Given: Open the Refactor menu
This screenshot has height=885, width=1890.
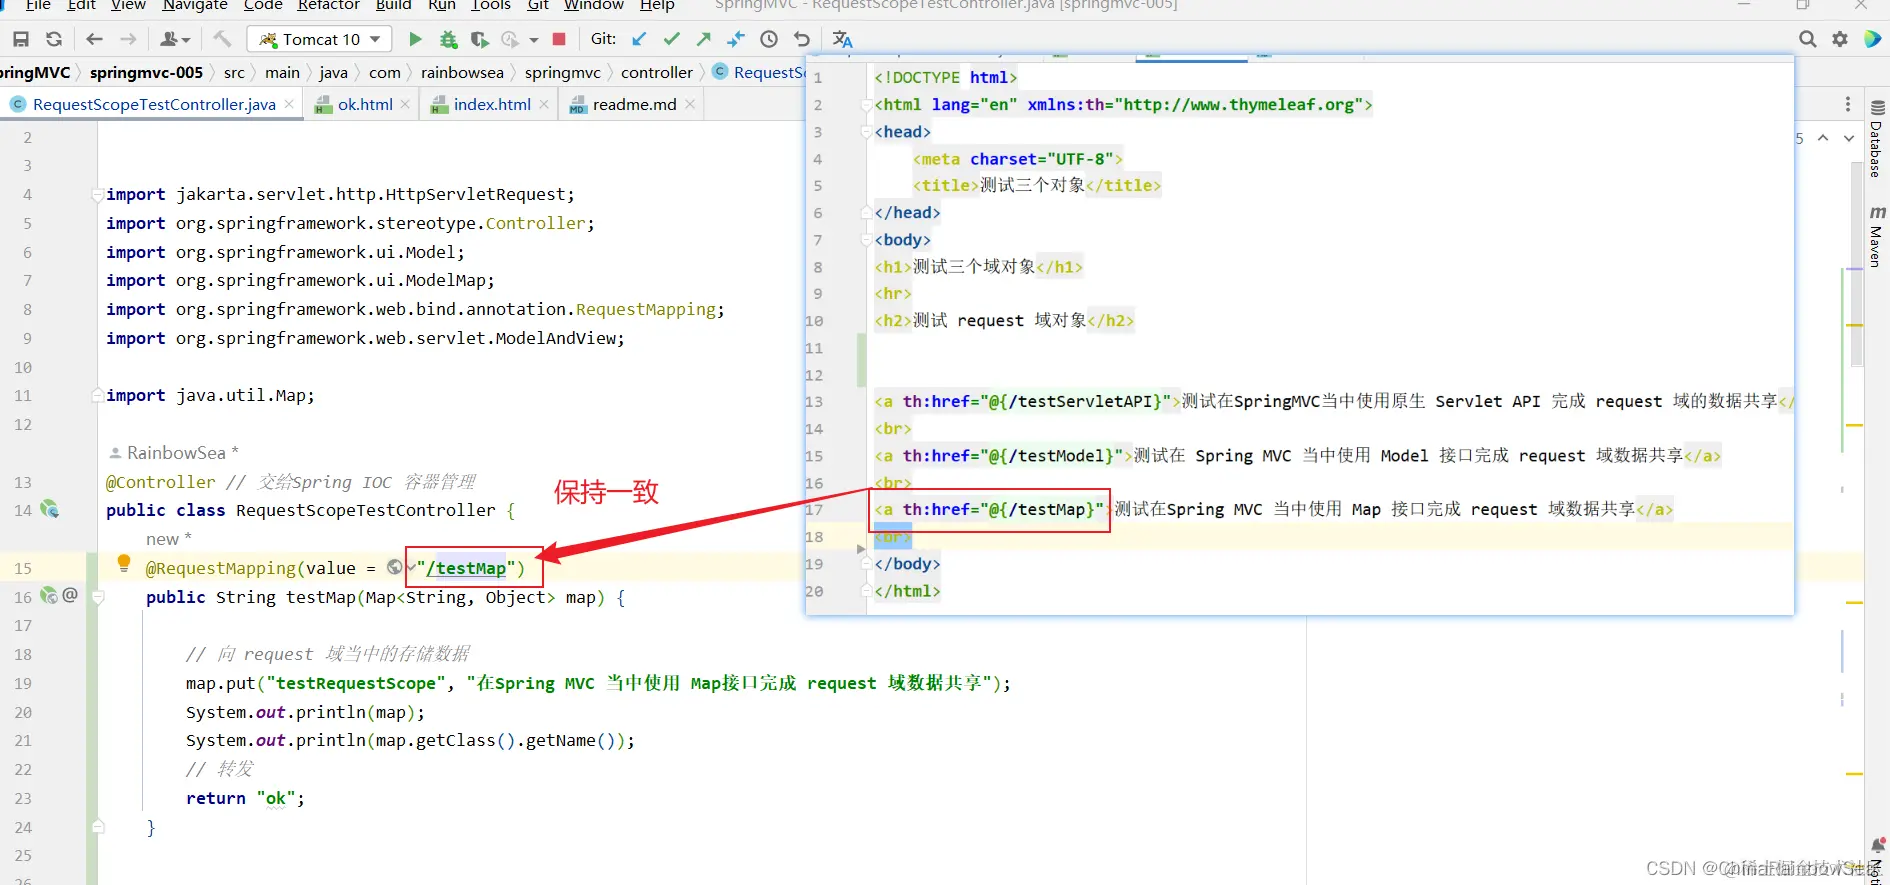Looking at the screenshot, I should pos(328,5).
